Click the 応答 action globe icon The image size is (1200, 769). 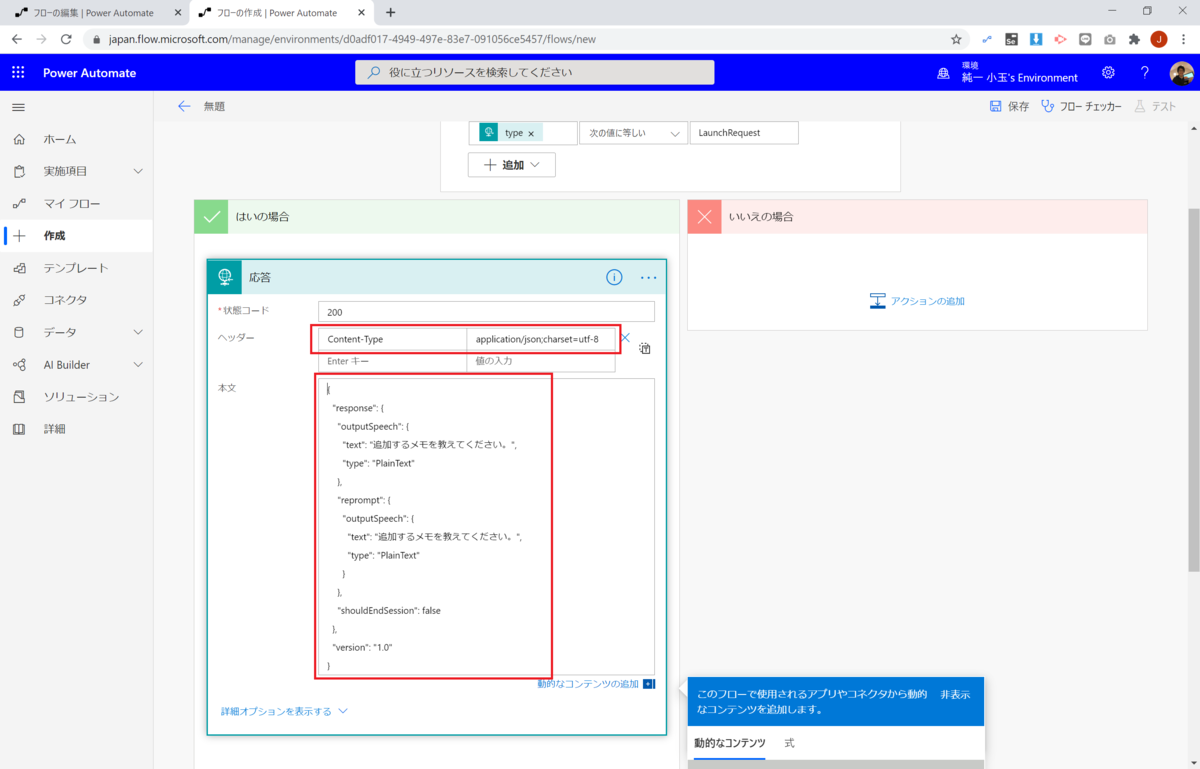point(225,277)
